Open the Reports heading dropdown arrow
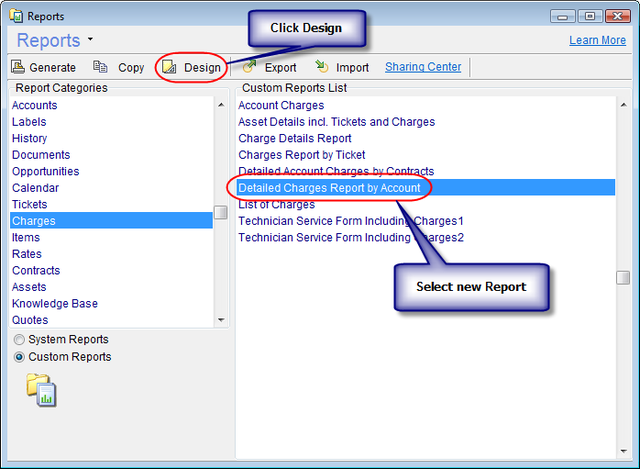Viewport: 640px width, 469px height. pyautogui.click(x=90, y=40)
